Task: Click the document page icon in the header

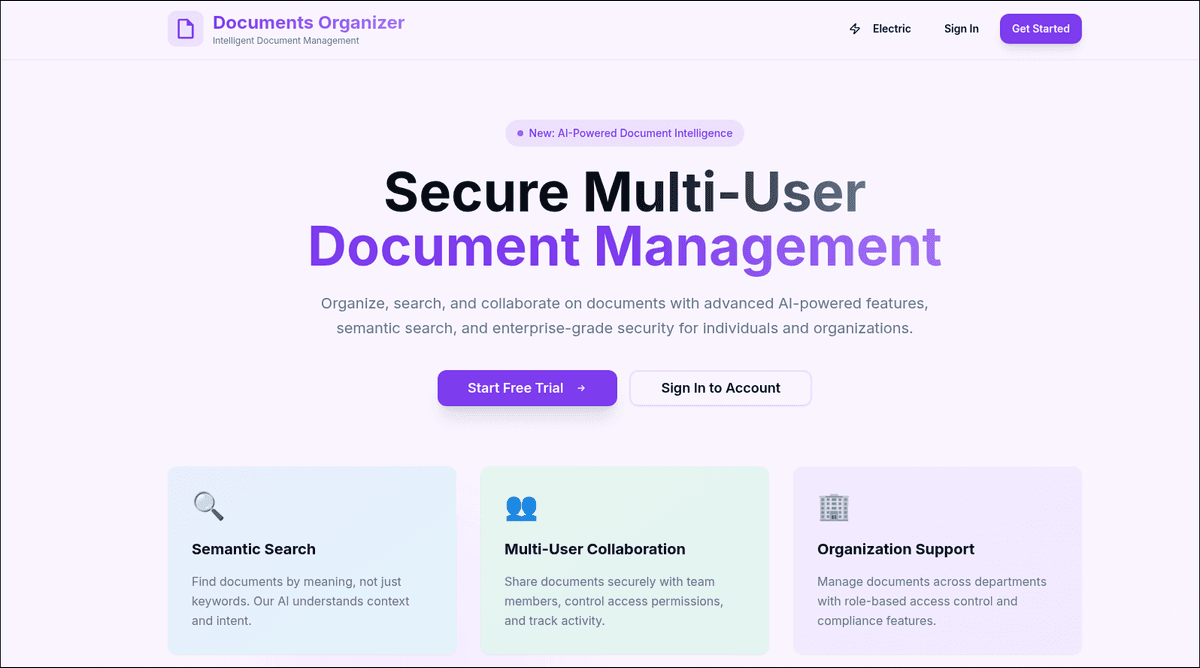Action: click(x=185, y=28)
